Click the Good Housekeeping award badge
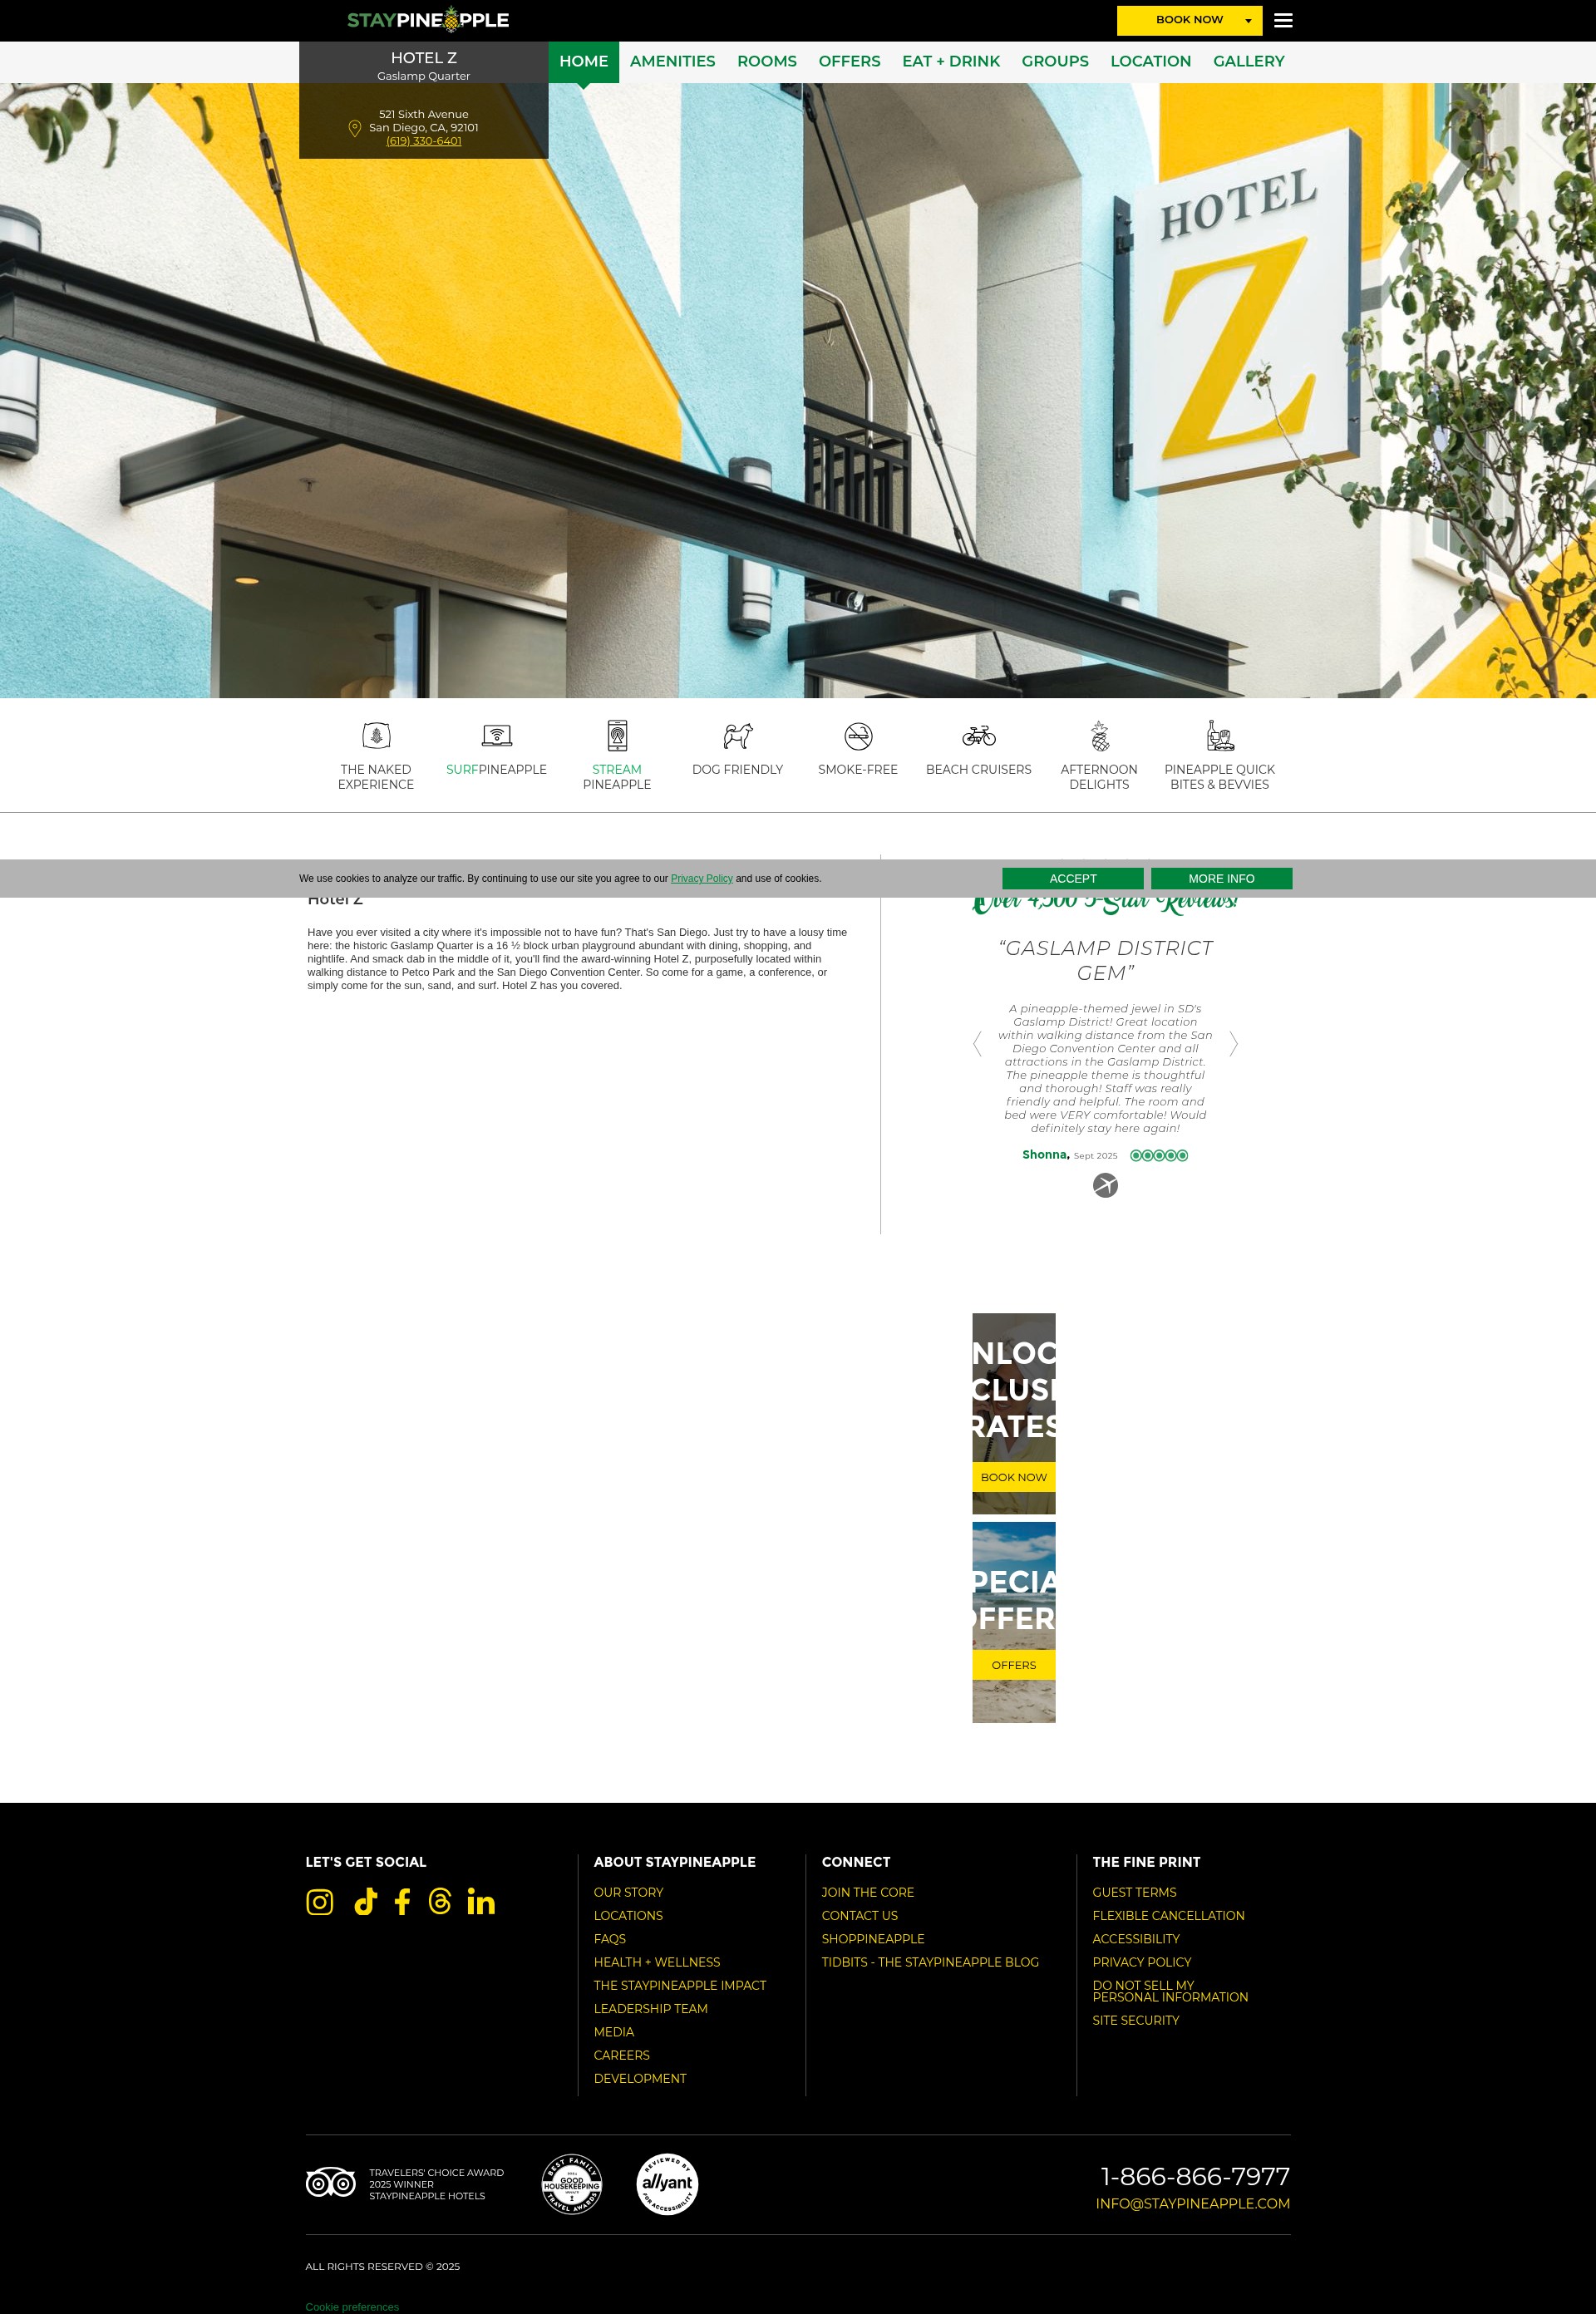 click(x=571, y=2184)
